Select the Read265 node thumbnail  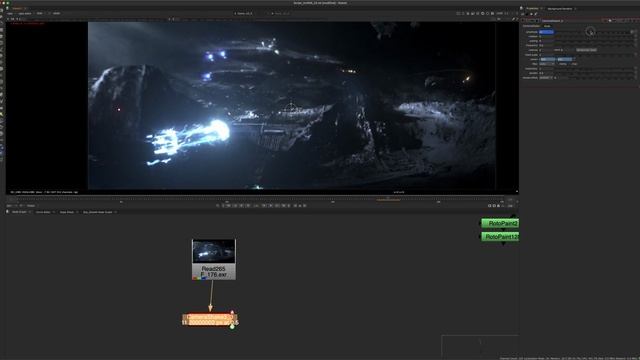pos(213,251)
